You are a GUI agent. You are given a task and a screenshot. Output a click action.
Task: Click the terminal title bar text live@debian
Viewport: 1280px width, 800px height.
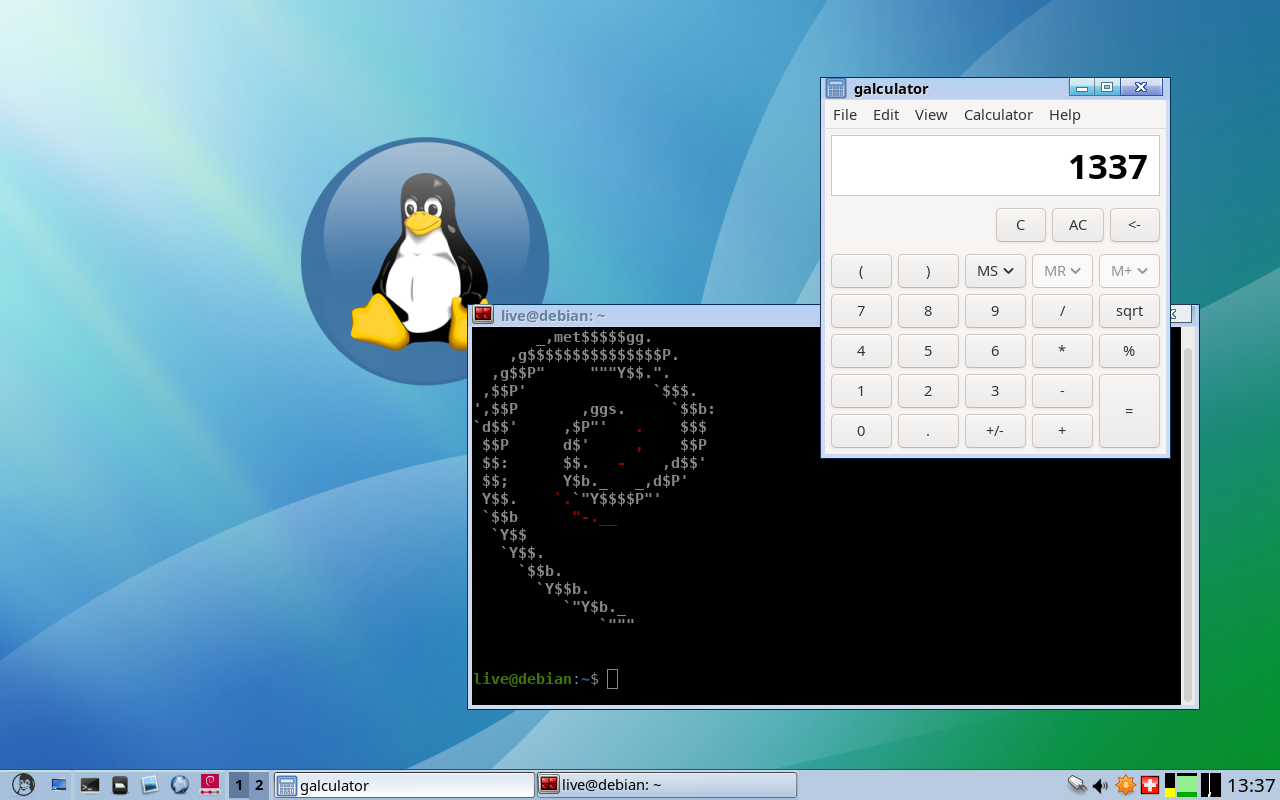(x=553, y=315)
